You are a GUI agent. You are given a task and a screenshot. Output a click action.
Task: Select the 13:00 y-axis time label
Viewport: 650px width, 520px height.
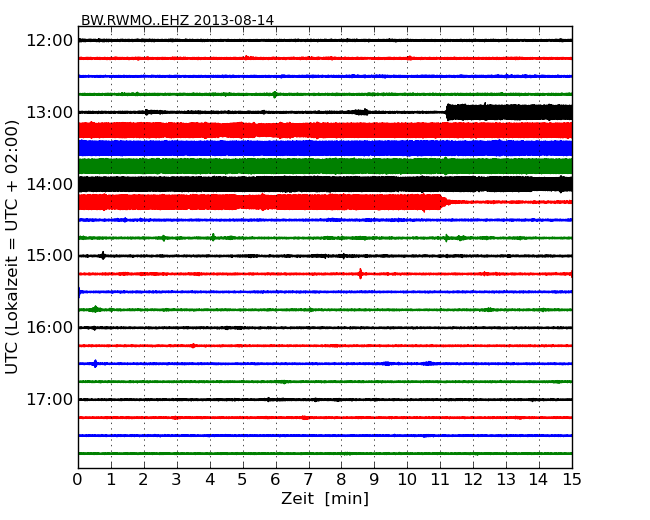click(x=50, y=112)
